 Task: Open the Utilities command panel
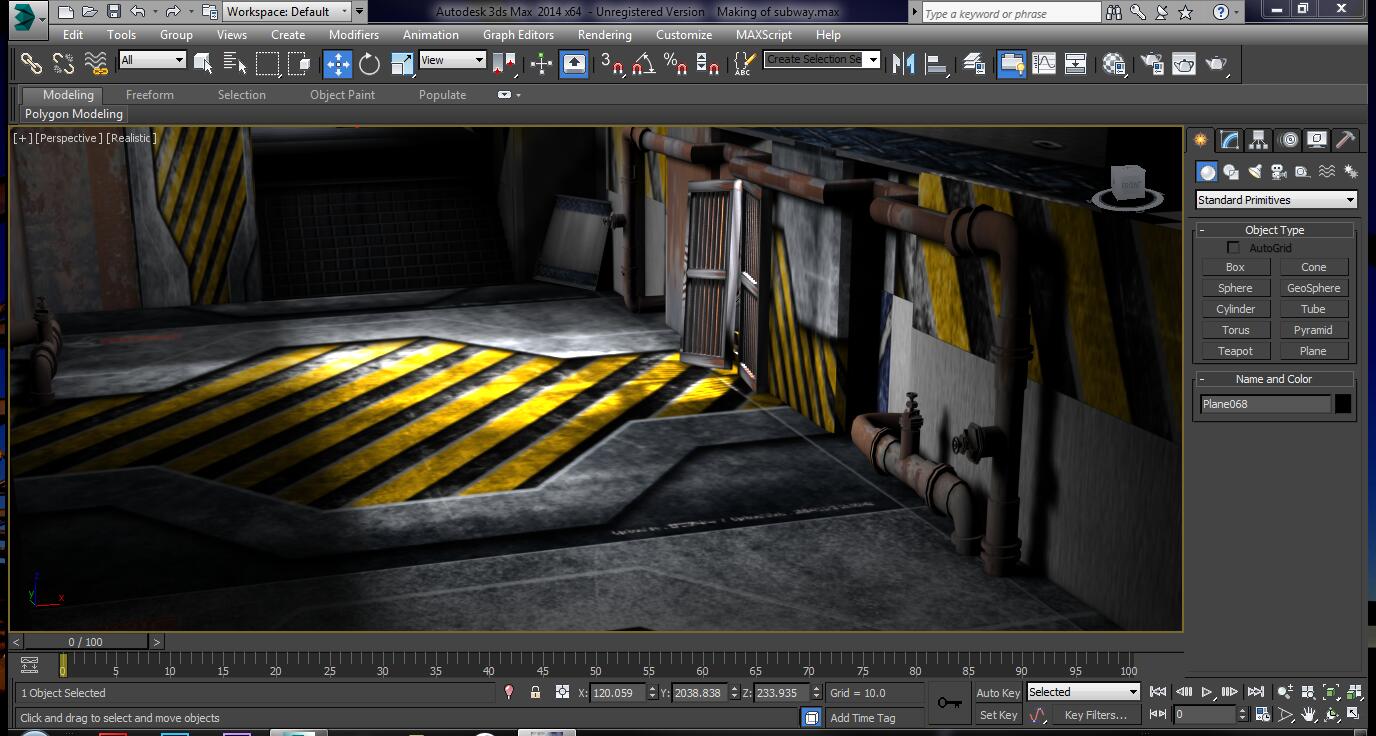coord(1345,140)
